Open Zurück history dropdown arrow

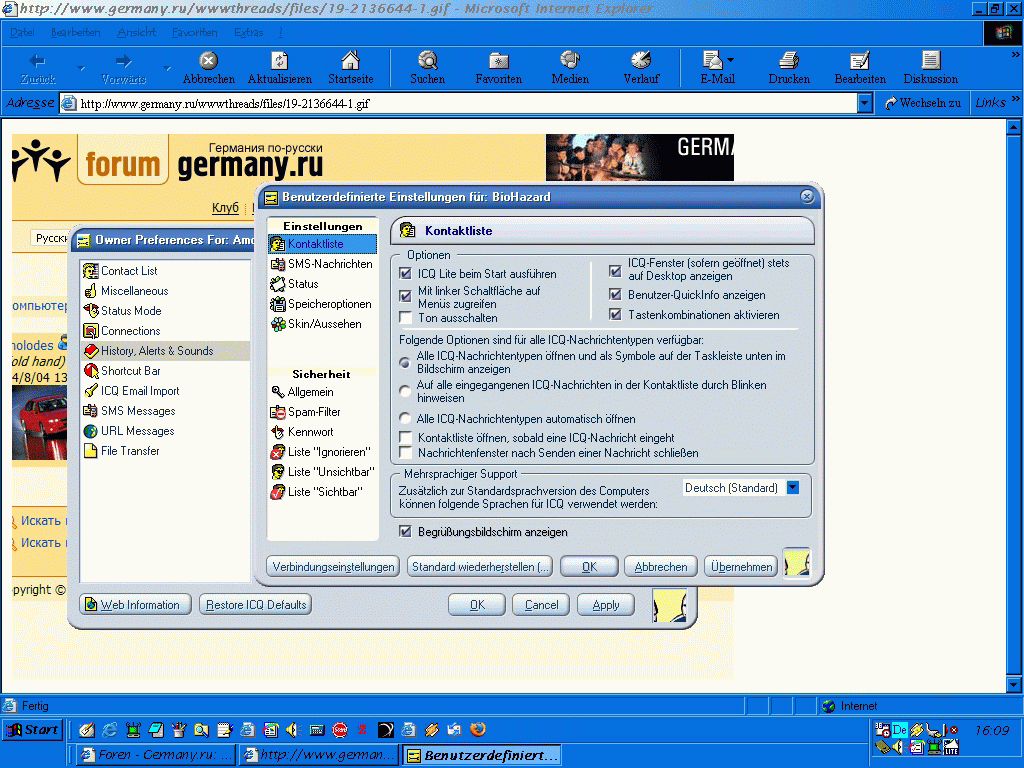point(81,68)
